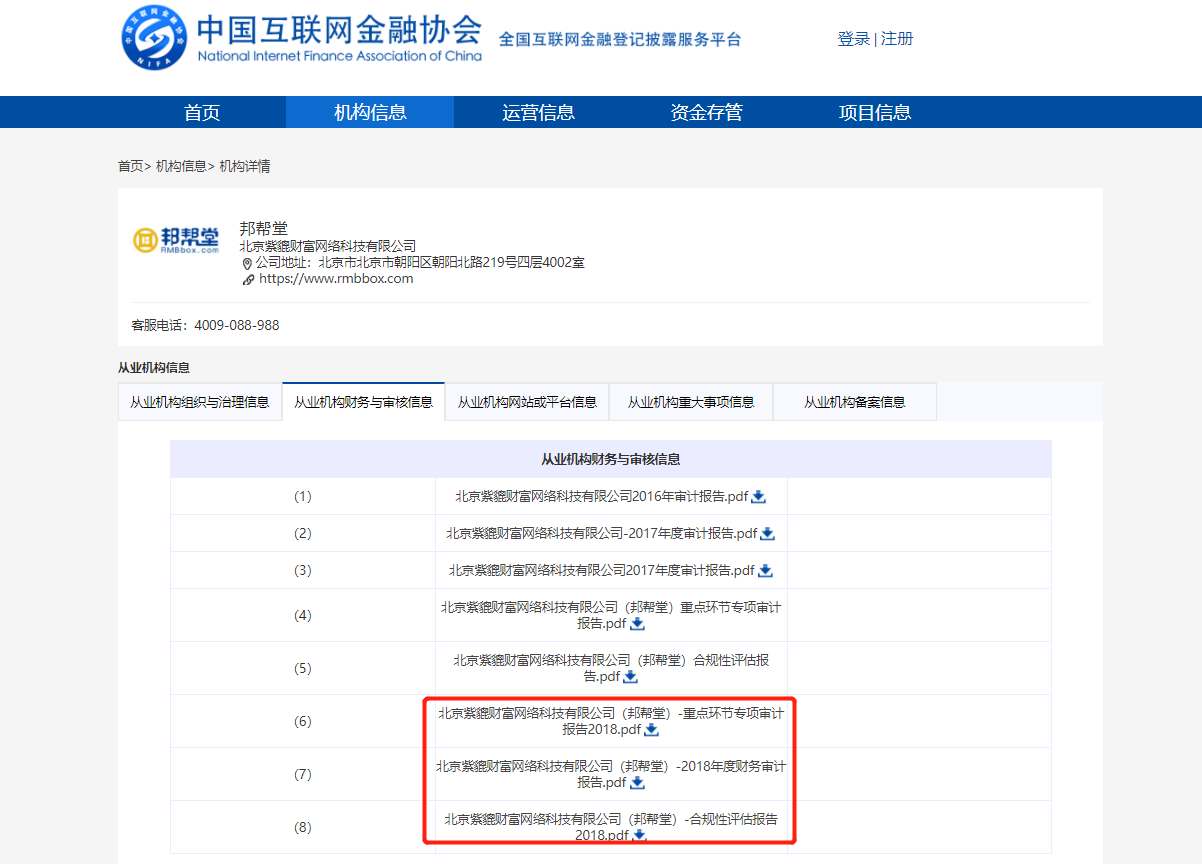
Task: Click the row number (1) cell
Action: (303, 496)
